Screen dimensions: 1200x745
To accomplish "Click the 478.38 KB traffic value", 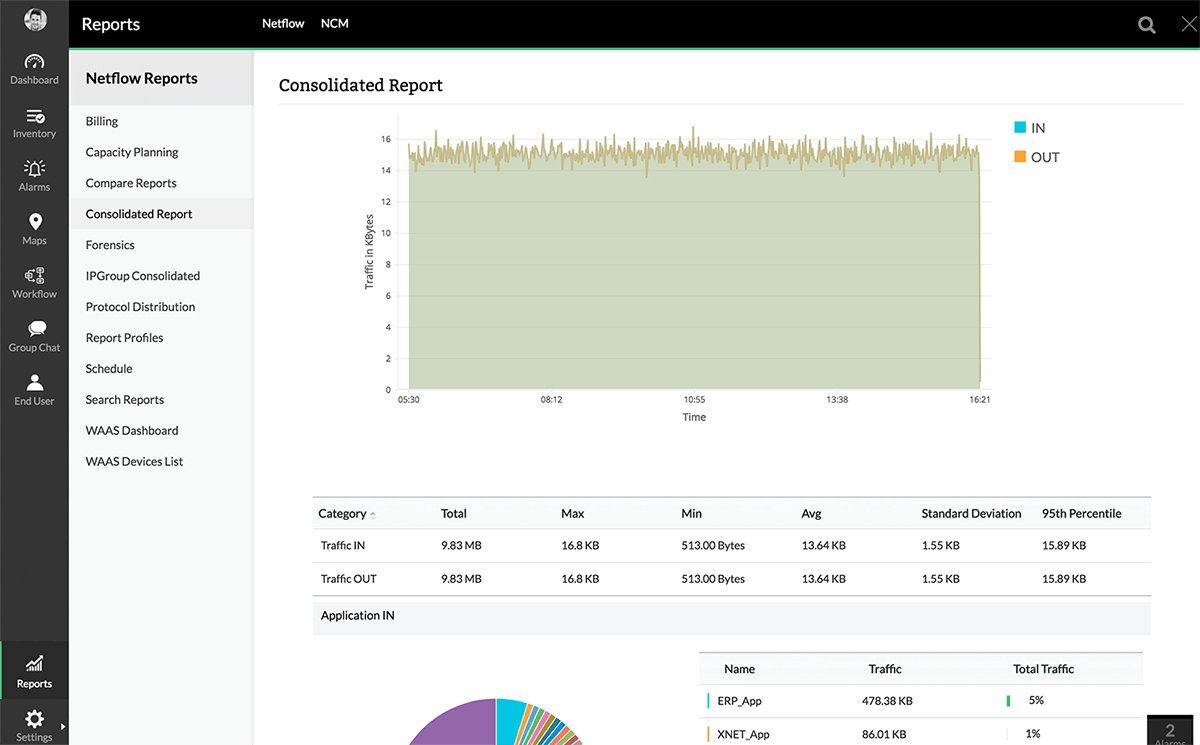I will [x=885, y=701].
